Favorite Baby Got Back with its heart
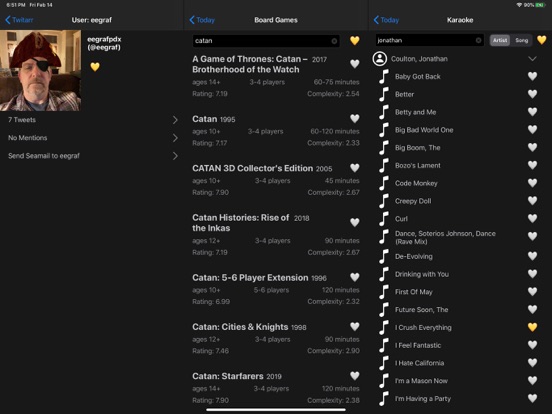Viewport: 552px width, 414px height. tap(532, 76)
